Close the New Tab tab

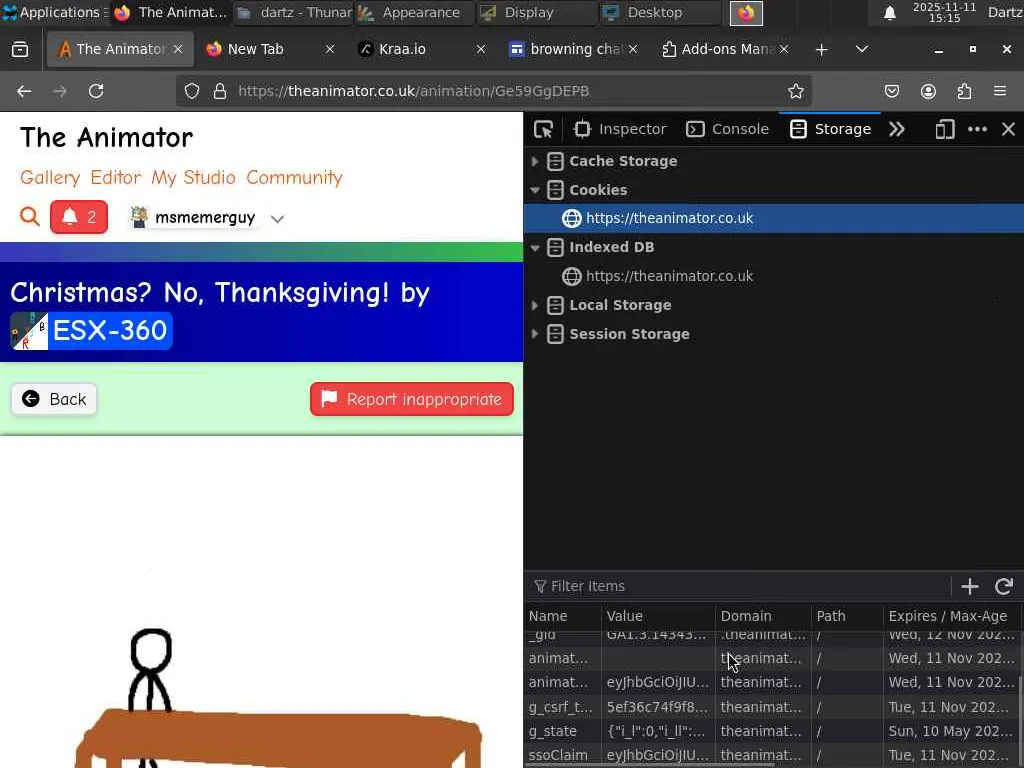click(330, 49)
